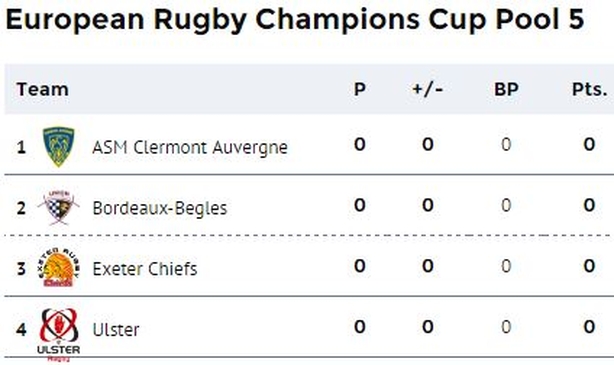Click Bordeaux-Begles' P value
The width and height of the screenshot is (614, 365).
pyautogui.click(x=360, y=205)
